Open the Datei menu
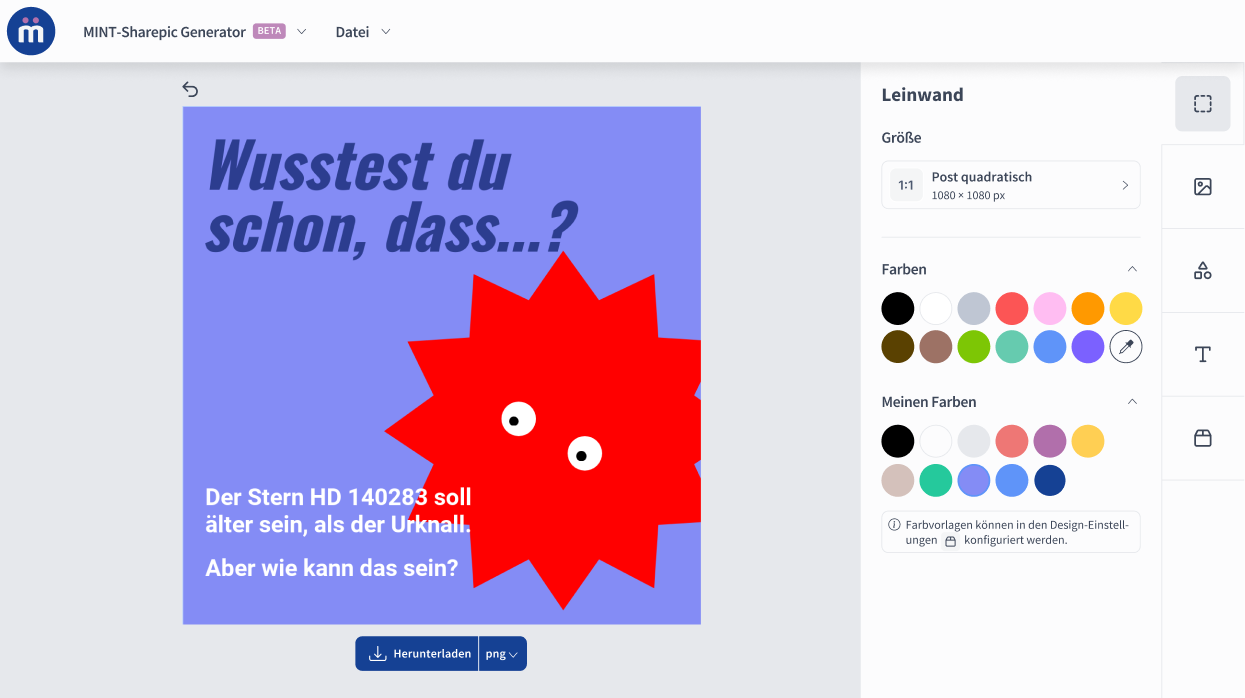This screenshot has height=698, width=1245. (362, 32)
